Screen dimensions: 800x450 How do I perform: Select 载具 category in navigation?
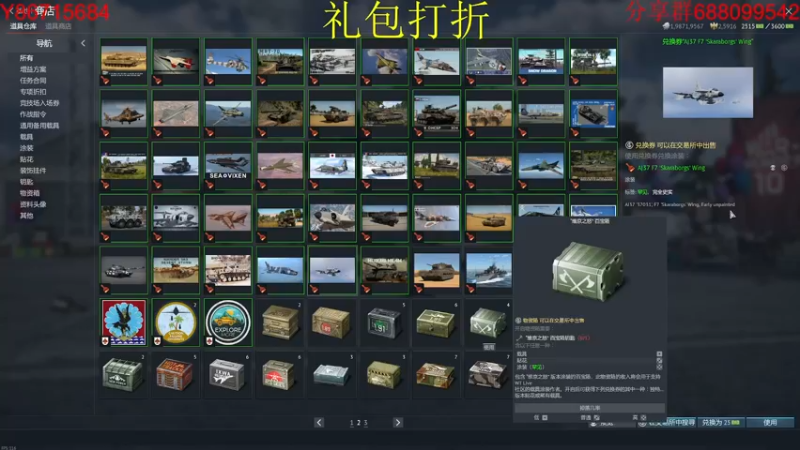27,137
